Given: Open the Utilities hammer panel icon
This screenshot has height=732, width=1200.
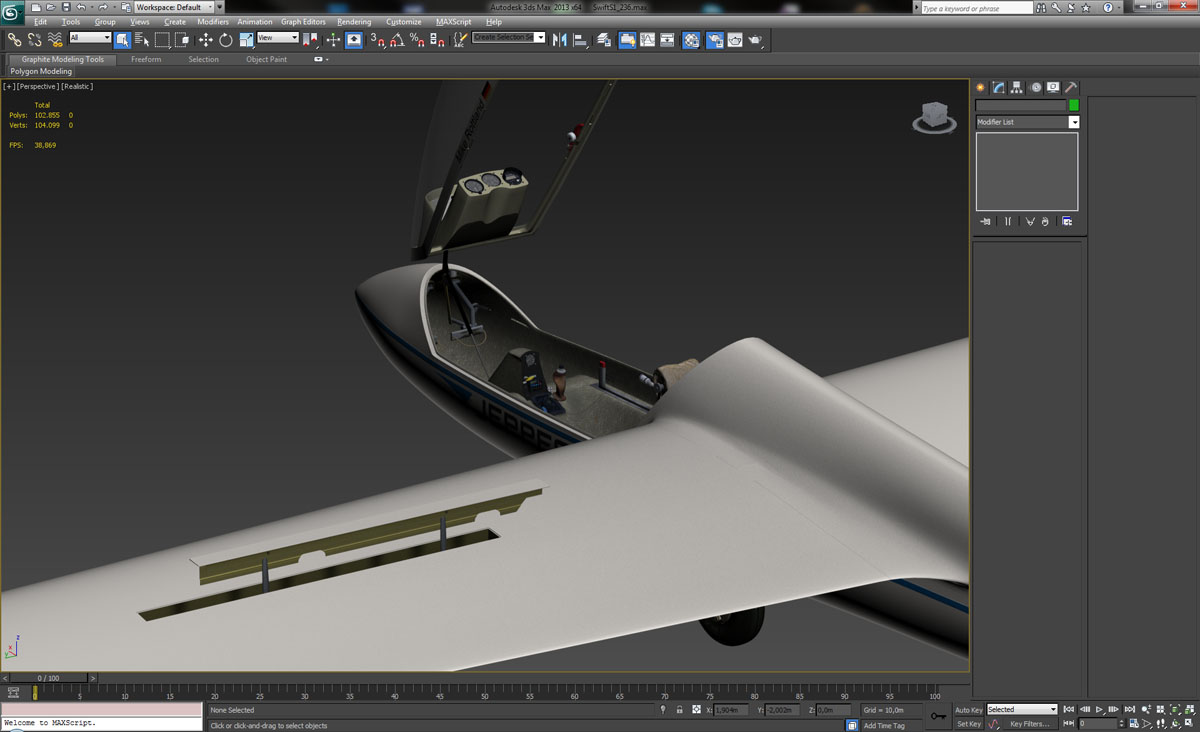Looking at the screenshot, I should tap(1070, 88).
